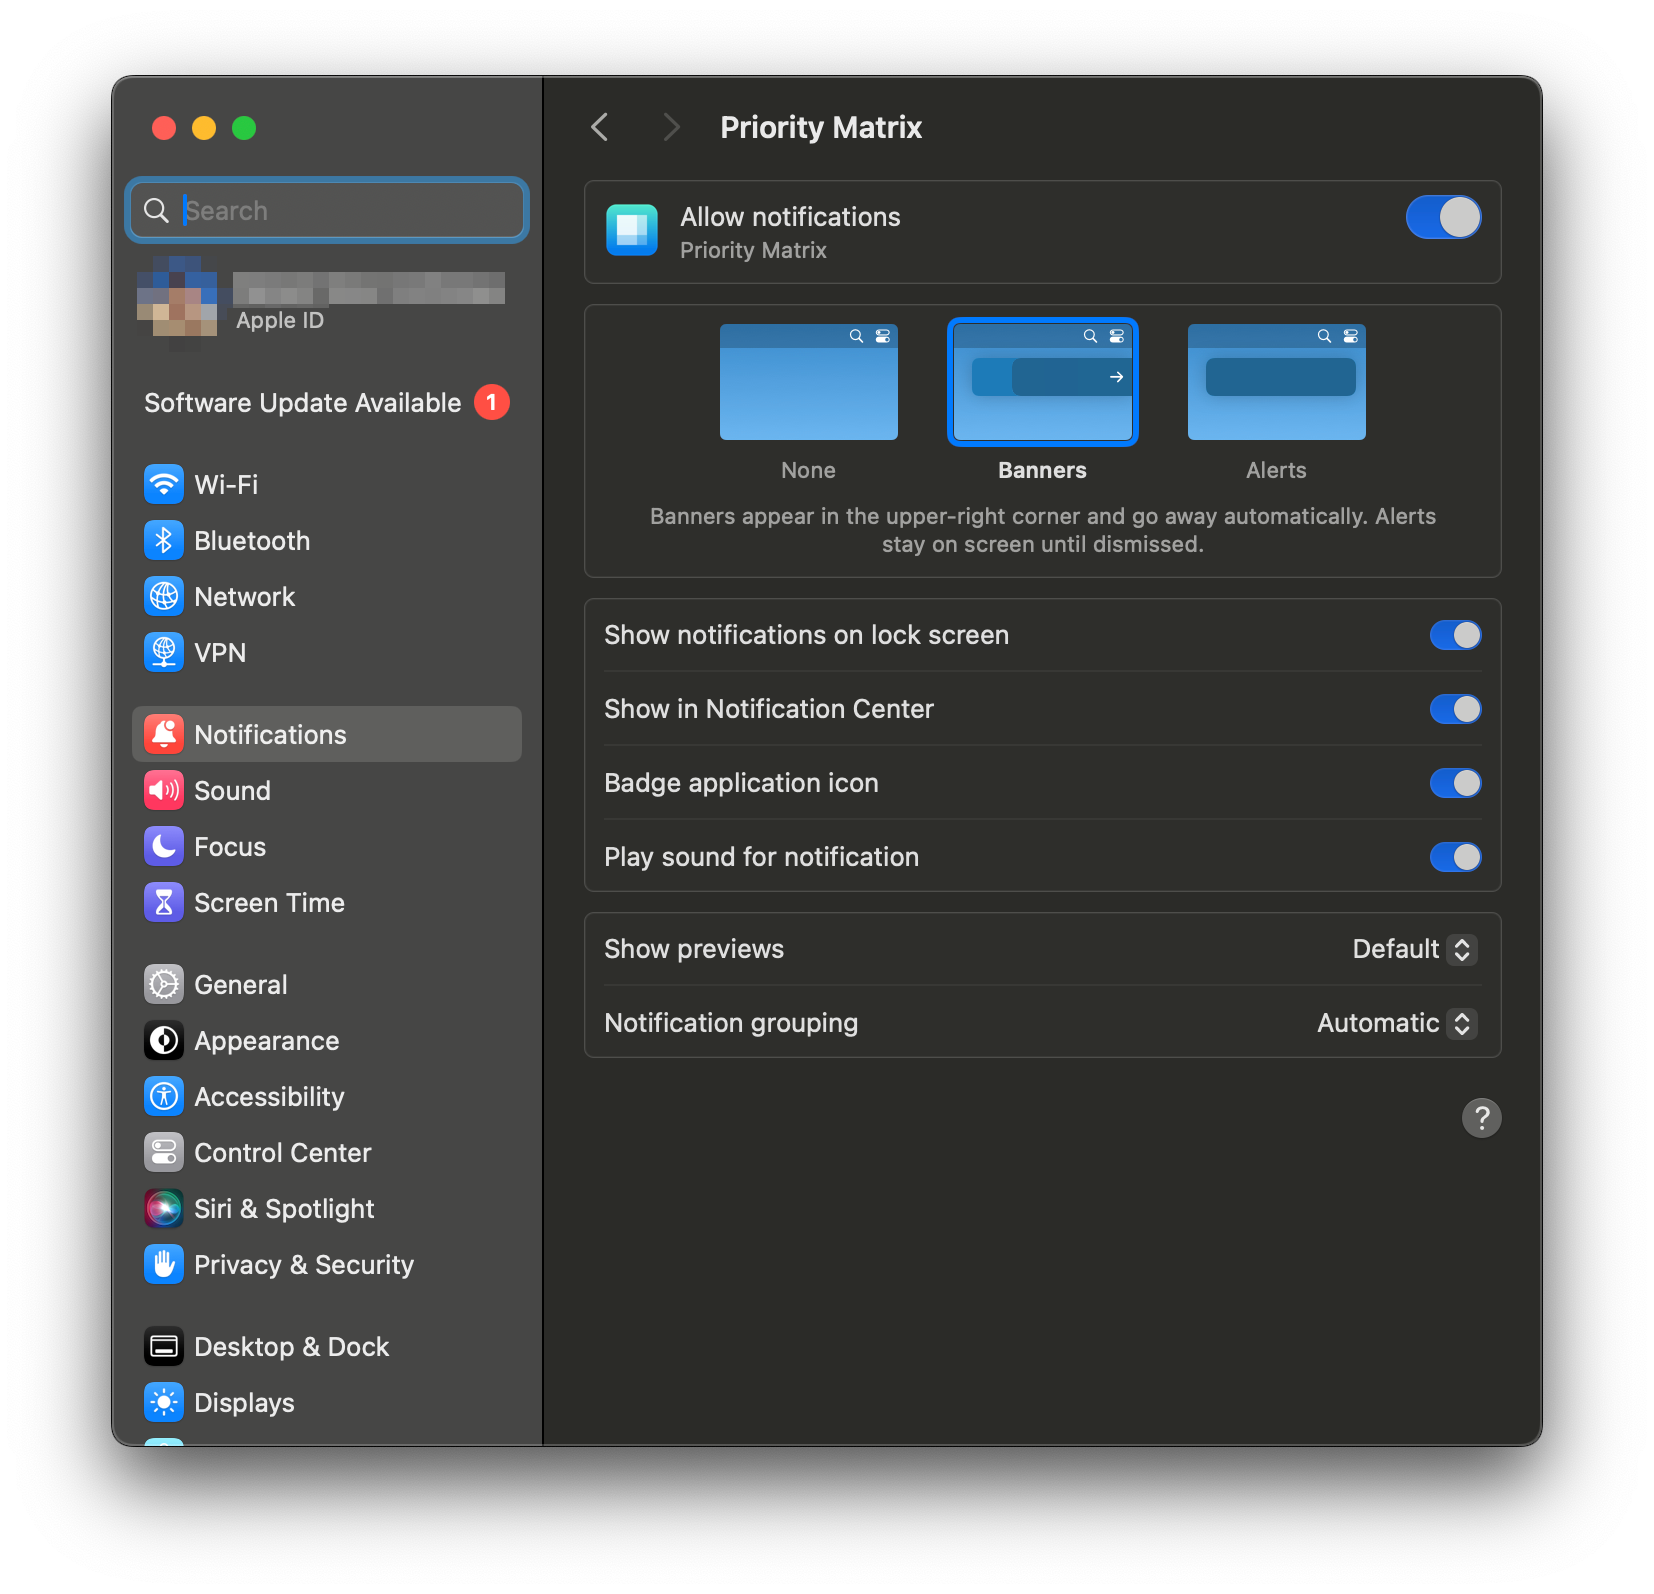The width and height of the screenshot is (1654, 1594).
Task: Select Desktop & Dock in sidebar
Action: [291, 1346]
